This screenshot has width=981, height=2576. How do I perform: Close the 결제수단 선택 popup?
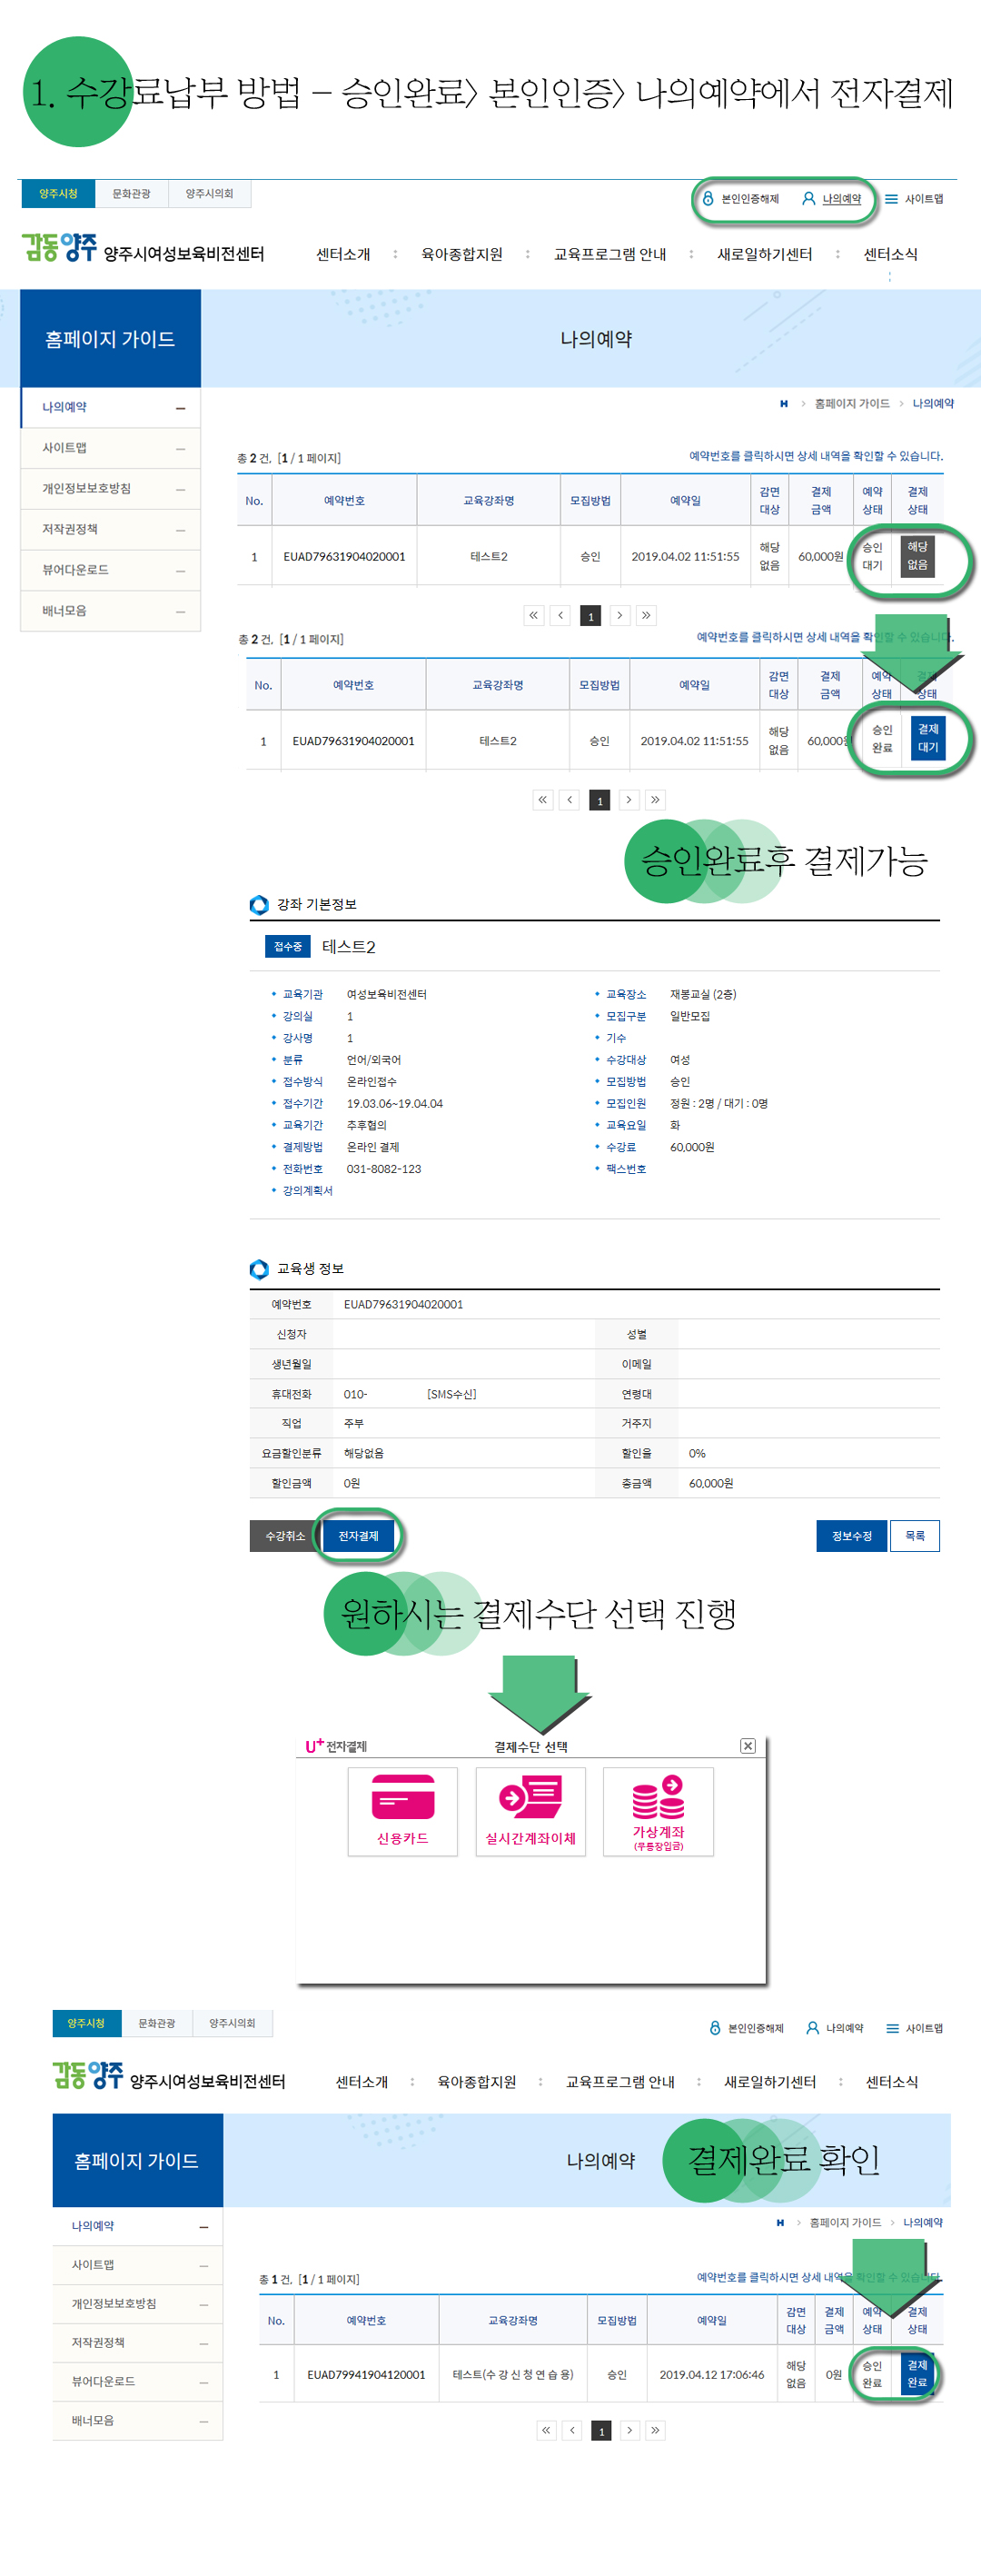coord(747,1745)
